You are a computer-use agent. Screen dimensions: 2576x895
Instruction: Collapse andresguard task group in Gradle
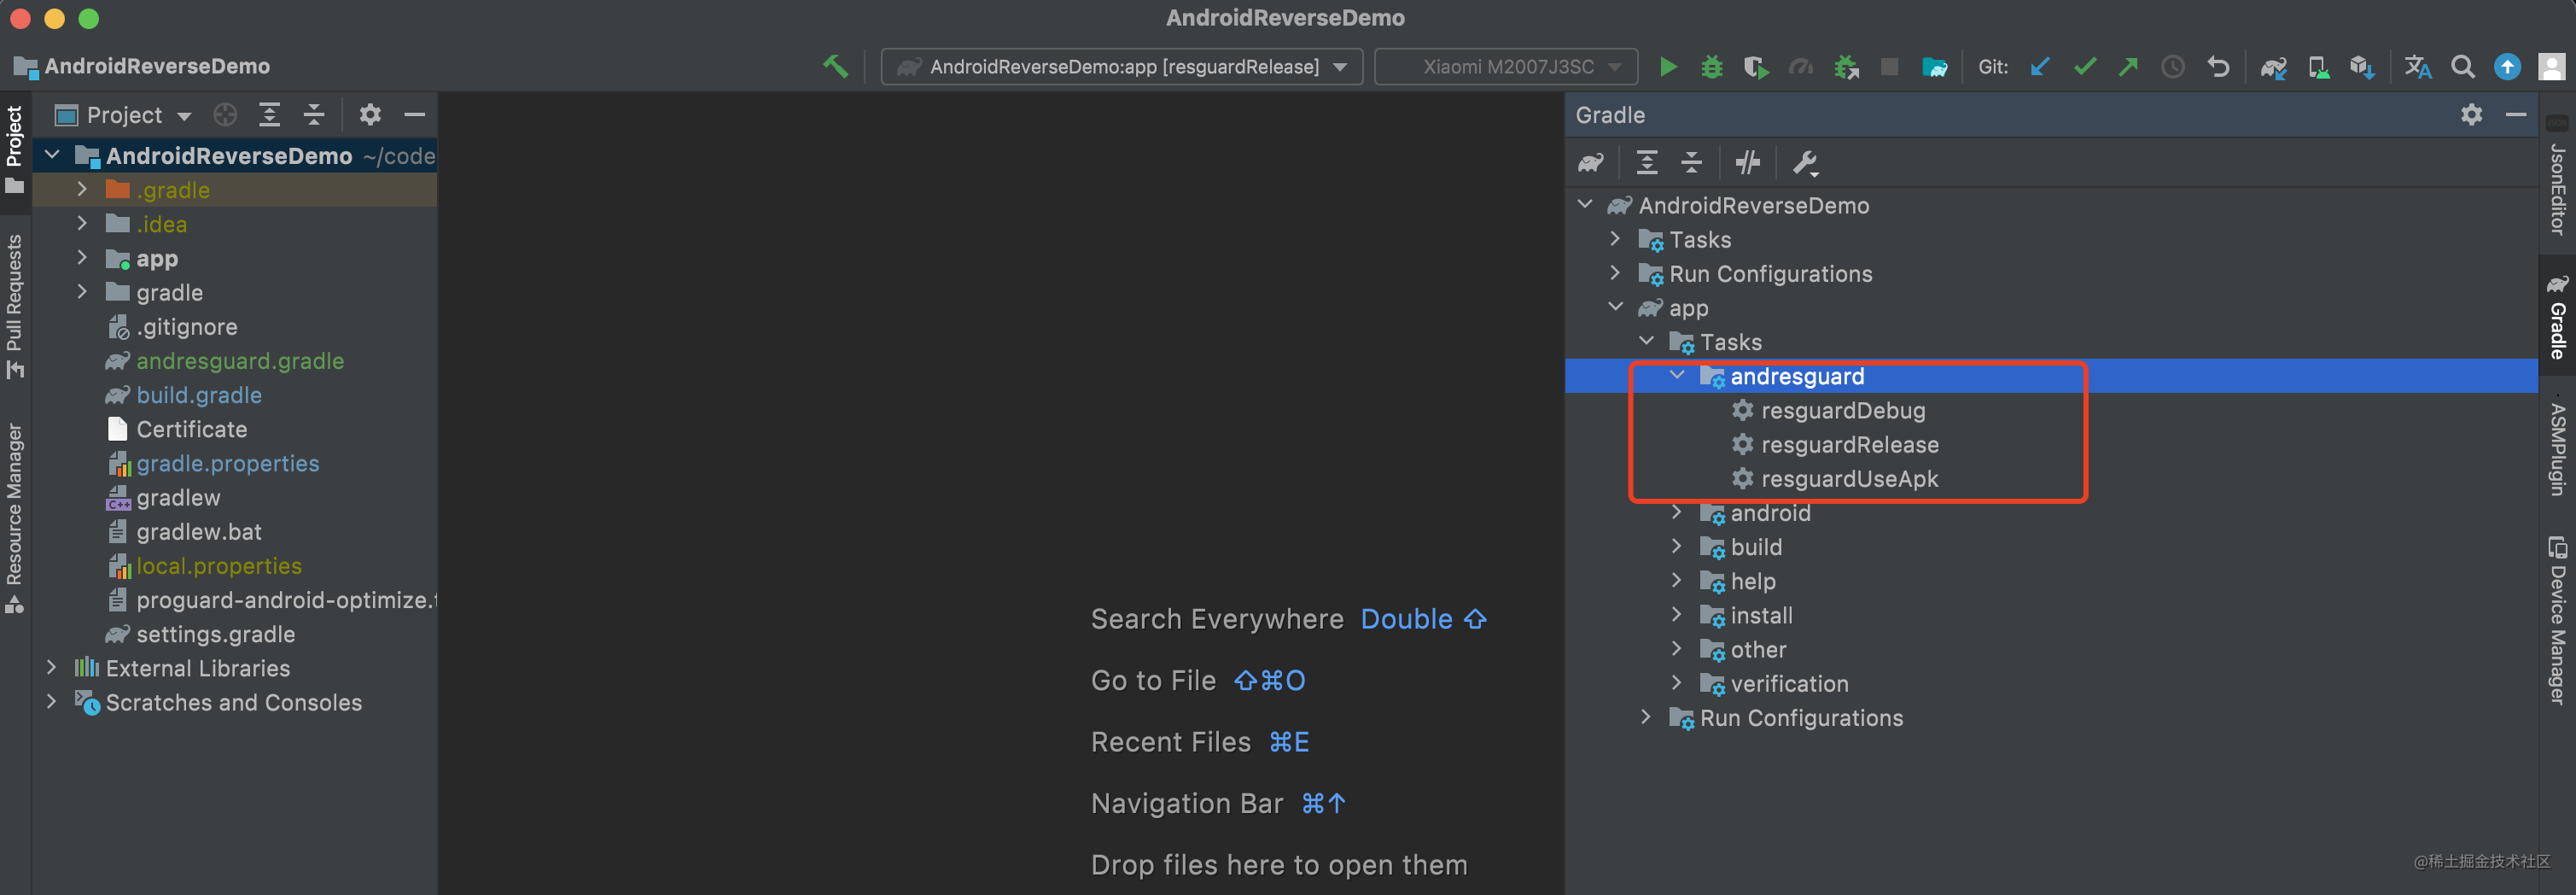point(1677,376)
